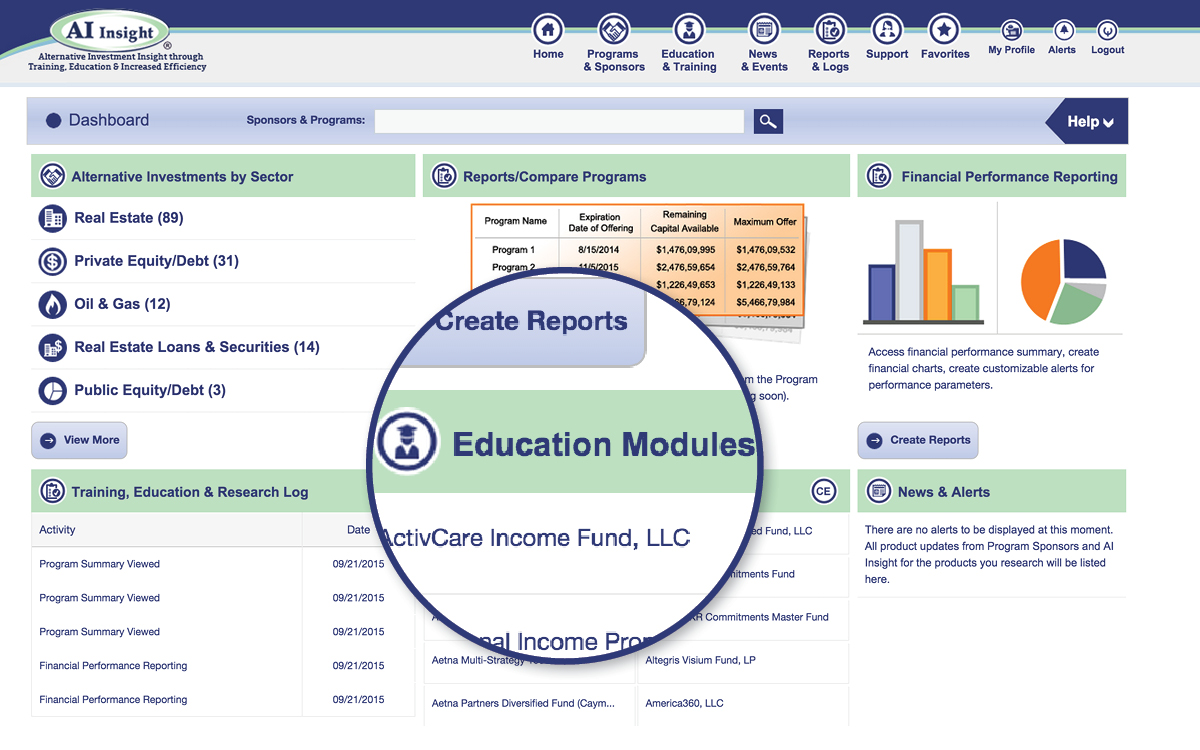Open the Reports & Logs icon
The image size is (1200, 750).
pos(829,30)
